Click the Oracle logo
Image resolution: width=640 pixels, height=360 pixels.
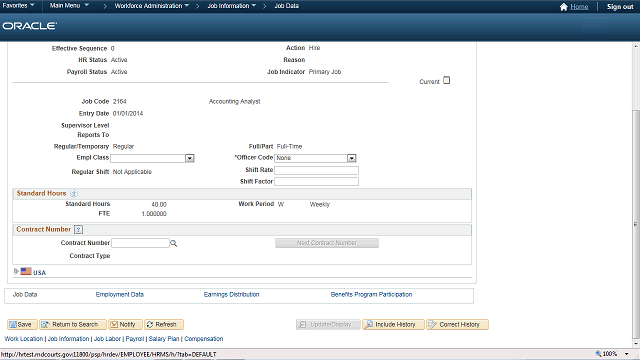[29, 26]
